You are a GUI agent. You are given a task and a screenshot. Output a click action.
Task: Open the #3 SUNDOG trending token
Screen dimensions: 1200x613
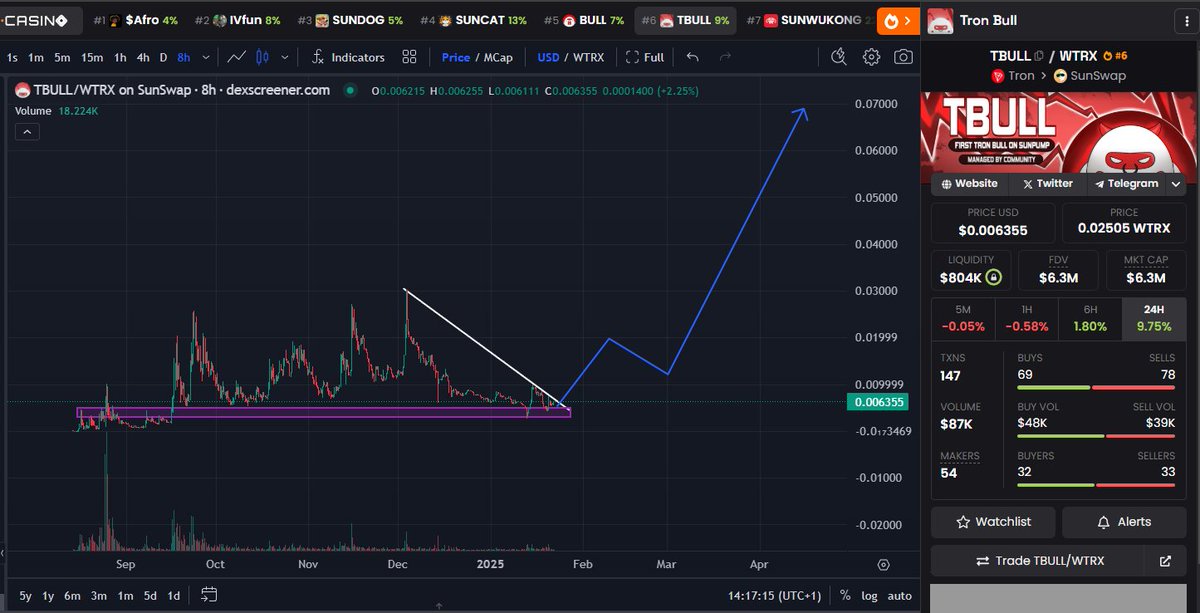[x=350, y=20]
